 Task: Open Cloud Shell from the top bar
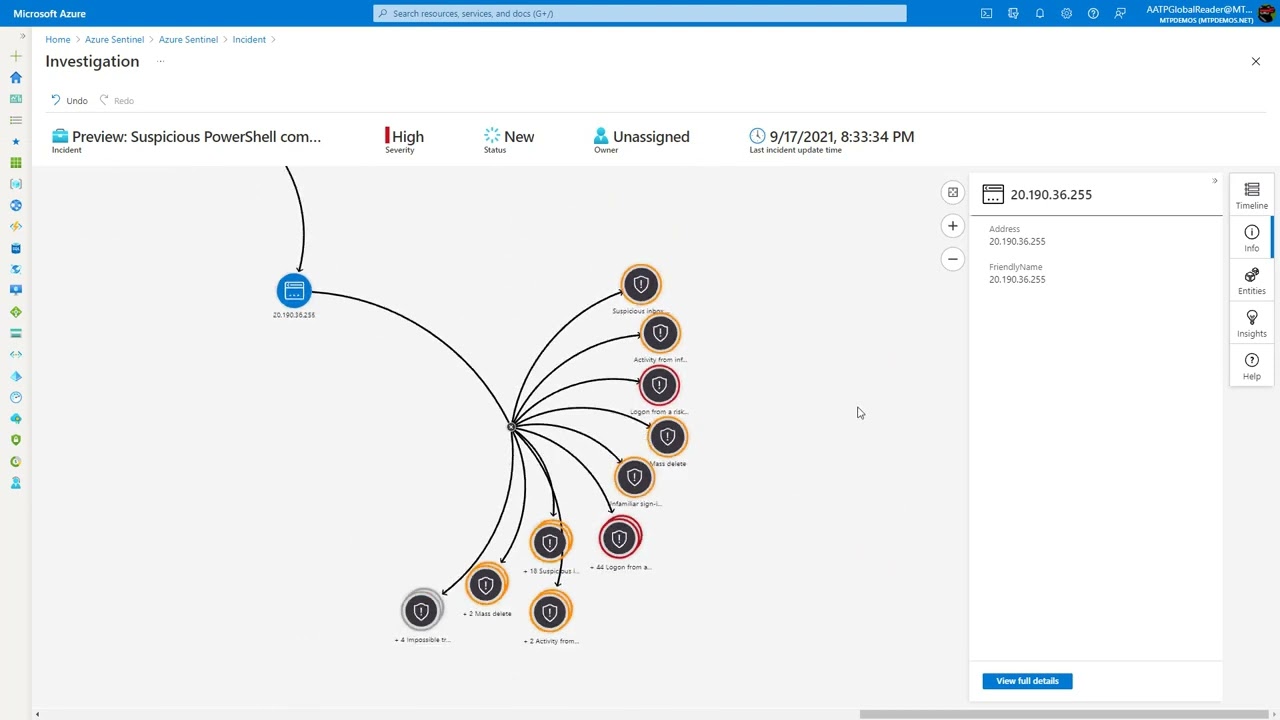pos(986,13)
